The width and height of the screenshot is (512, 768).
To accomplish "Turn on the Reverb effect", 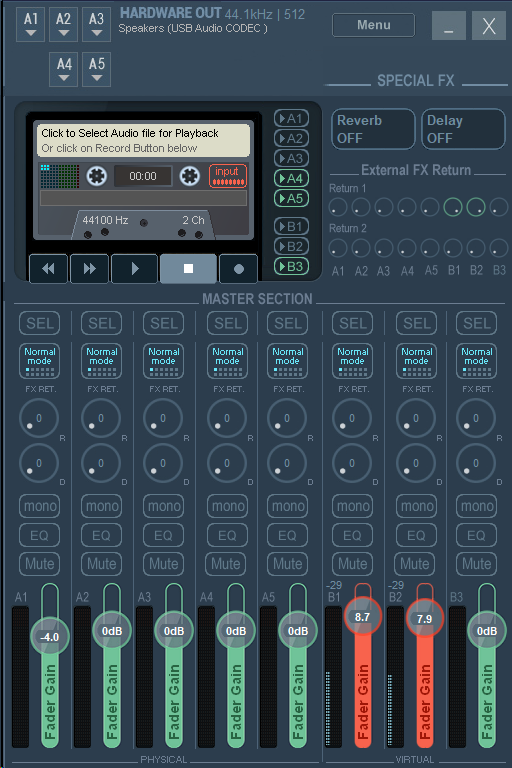I will [373, 129].
